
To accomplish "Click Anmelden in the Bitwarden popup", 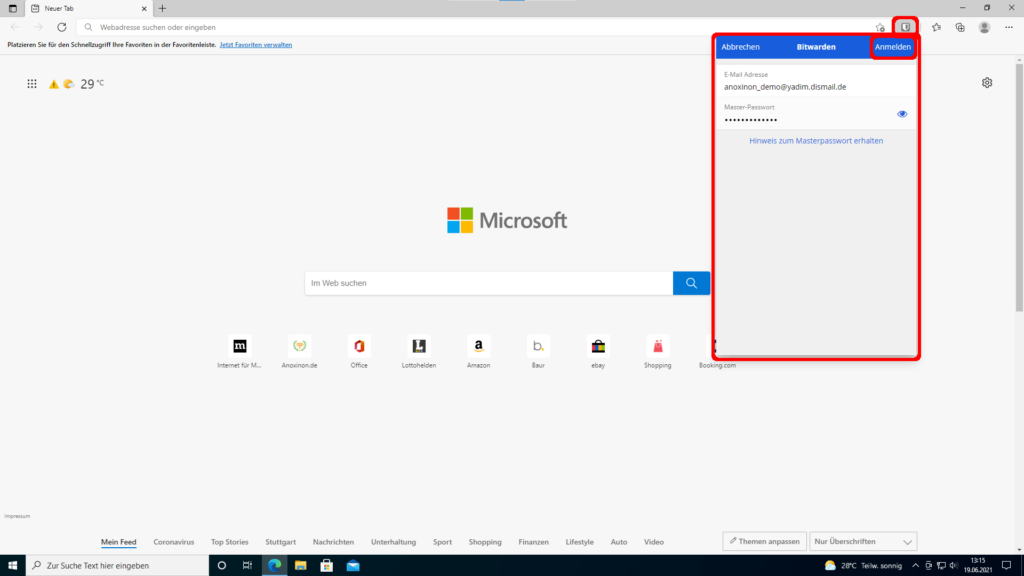I will tap(893, 47).
